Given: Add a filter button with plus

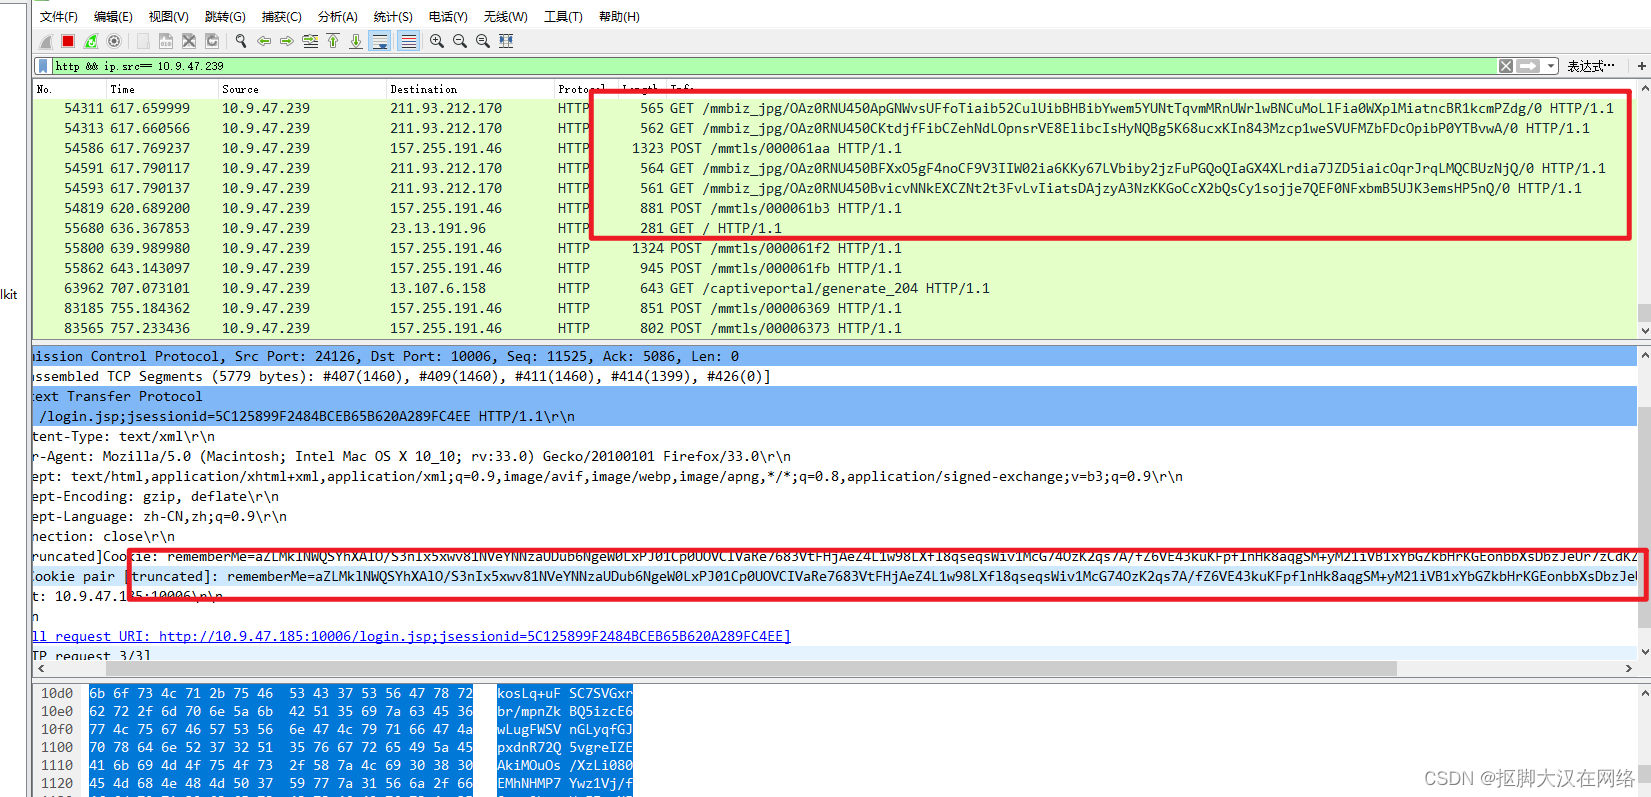Looking at the screenshot, I should (x=1641, y=66).
